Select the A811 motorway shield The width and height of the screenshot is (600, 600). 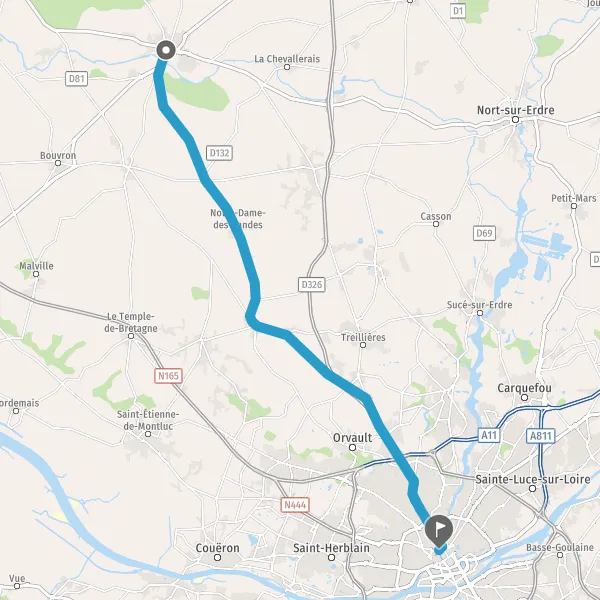pos(540,436)
